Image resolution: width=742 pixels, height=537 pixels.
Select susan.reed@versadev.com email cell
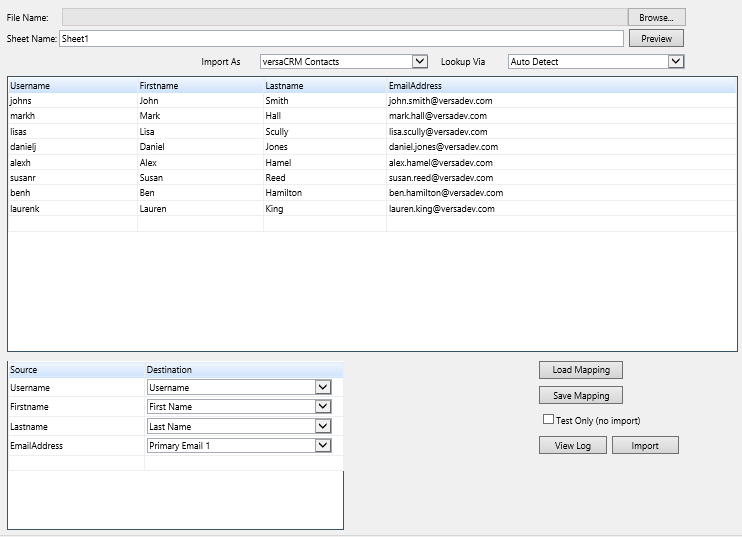coord(562,178)
